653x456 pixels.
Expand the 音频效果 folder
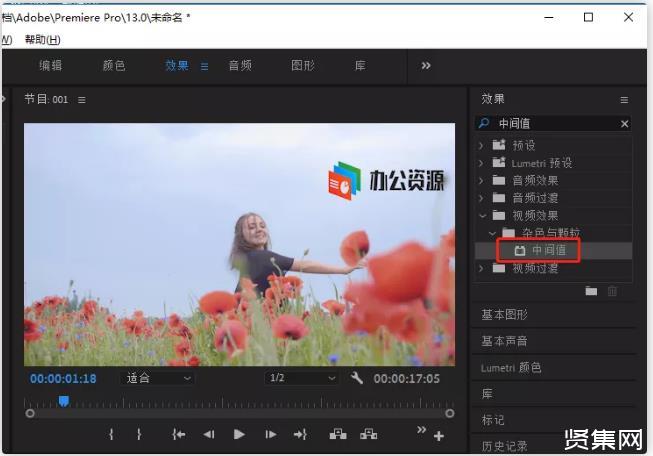(x=481, y=180)
